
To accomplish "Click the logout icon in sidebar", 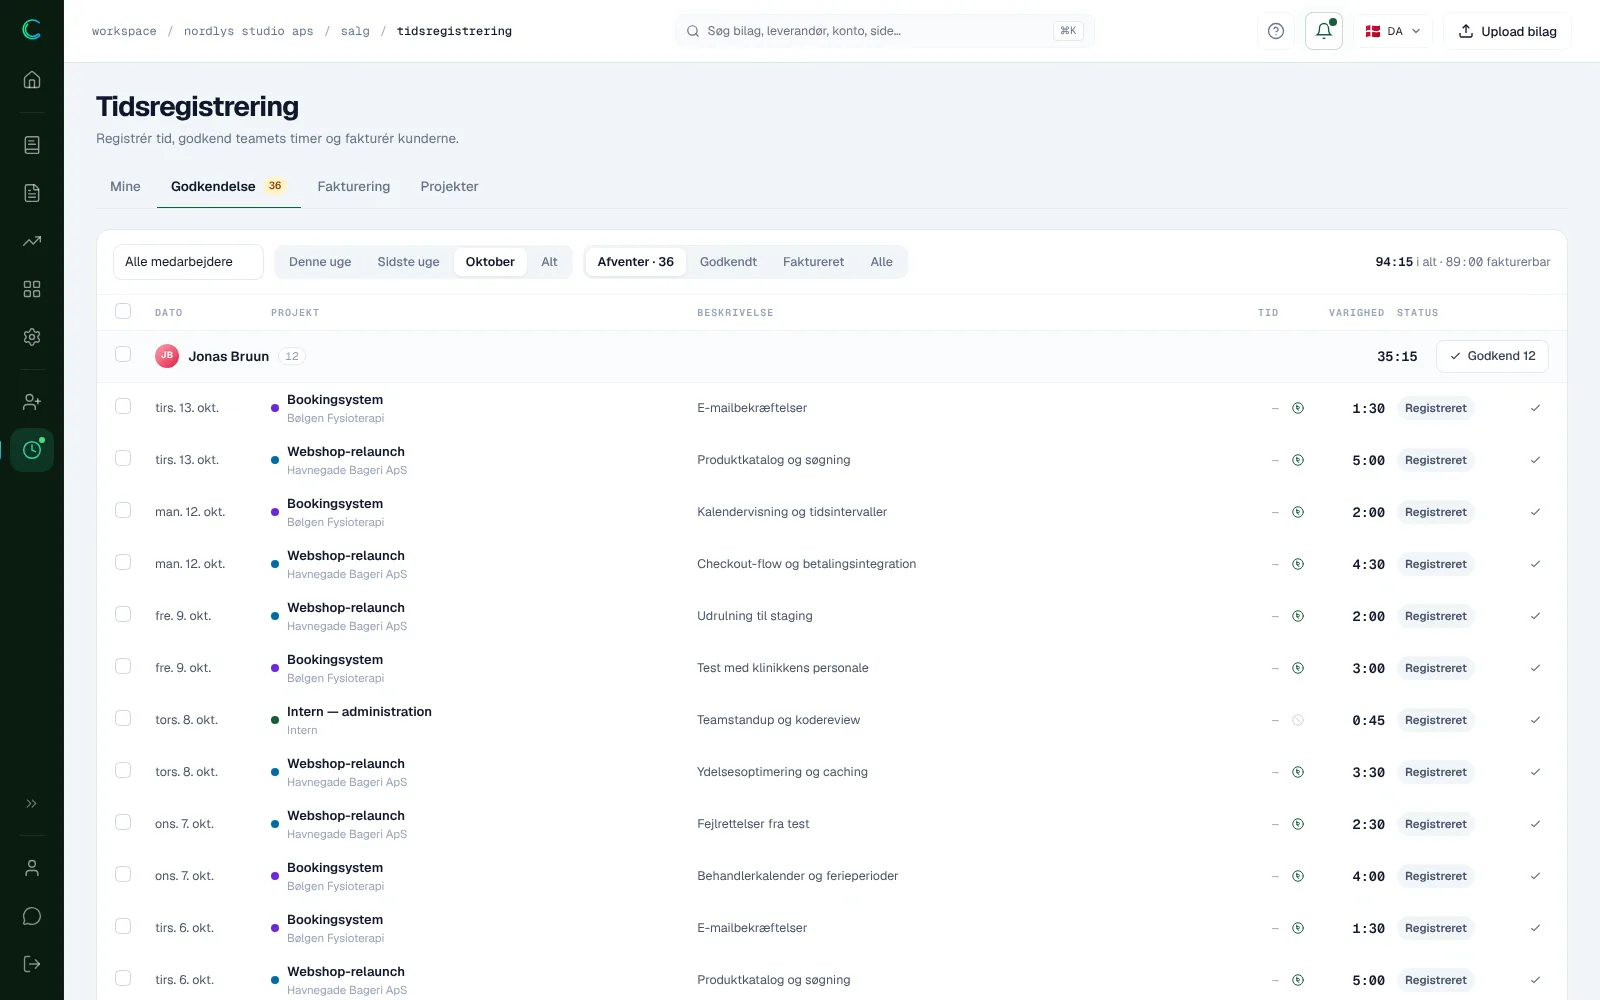I will pos(32,964).
